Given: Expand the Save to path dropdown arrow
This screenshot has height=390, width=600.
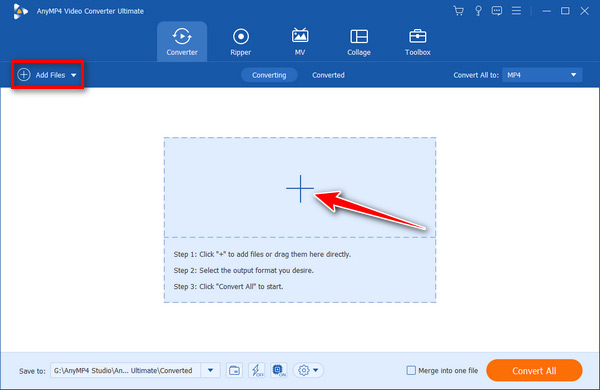Looking at the screenshot, I should (x=210, y=370).
